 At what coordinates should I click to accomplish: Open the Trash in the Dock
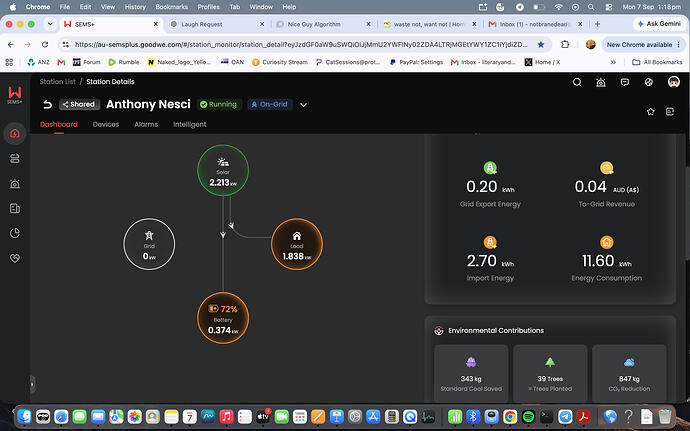[x=665, y=416]
